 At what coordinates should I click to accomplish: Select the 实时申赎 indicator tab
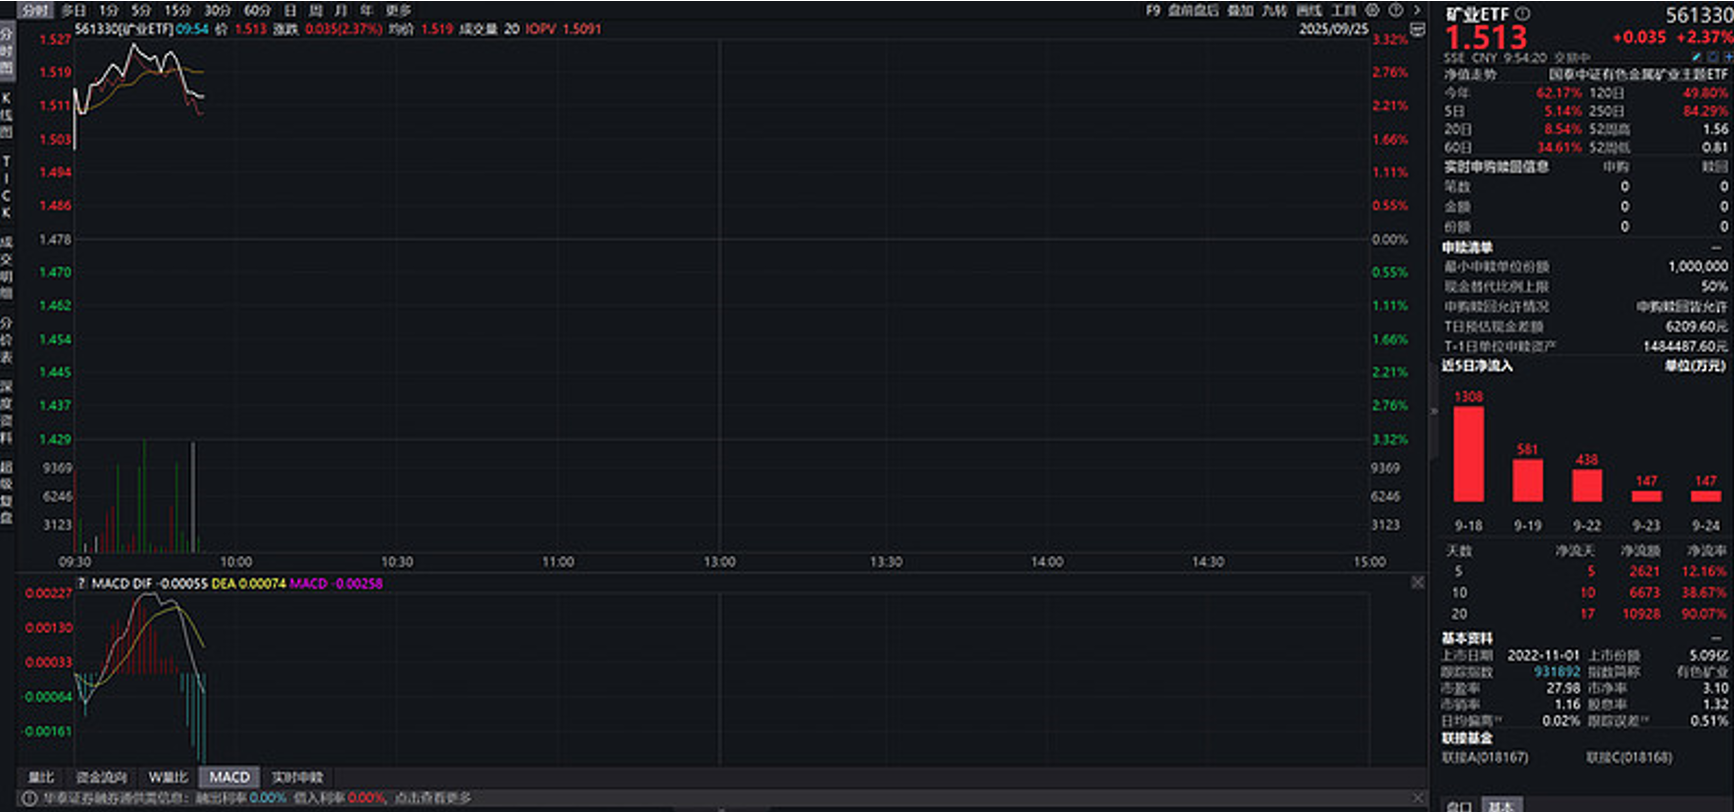[x=297, y=777]
